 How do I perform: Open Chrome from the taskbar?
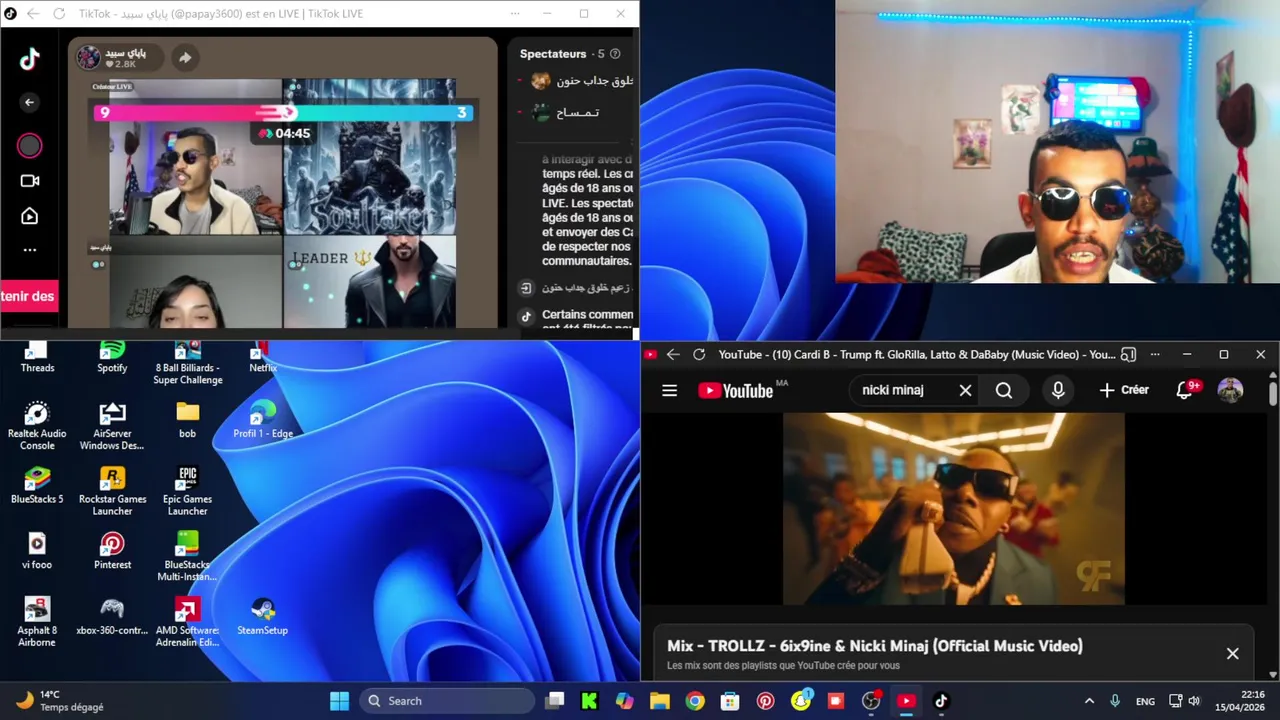[x=694, y=701]
